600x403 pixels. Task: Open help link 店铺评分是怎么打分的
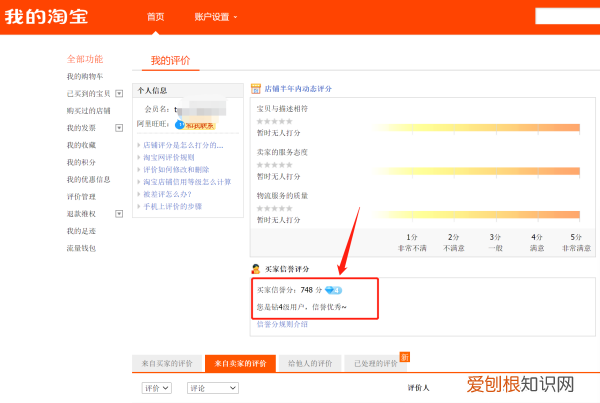[183, 145]
